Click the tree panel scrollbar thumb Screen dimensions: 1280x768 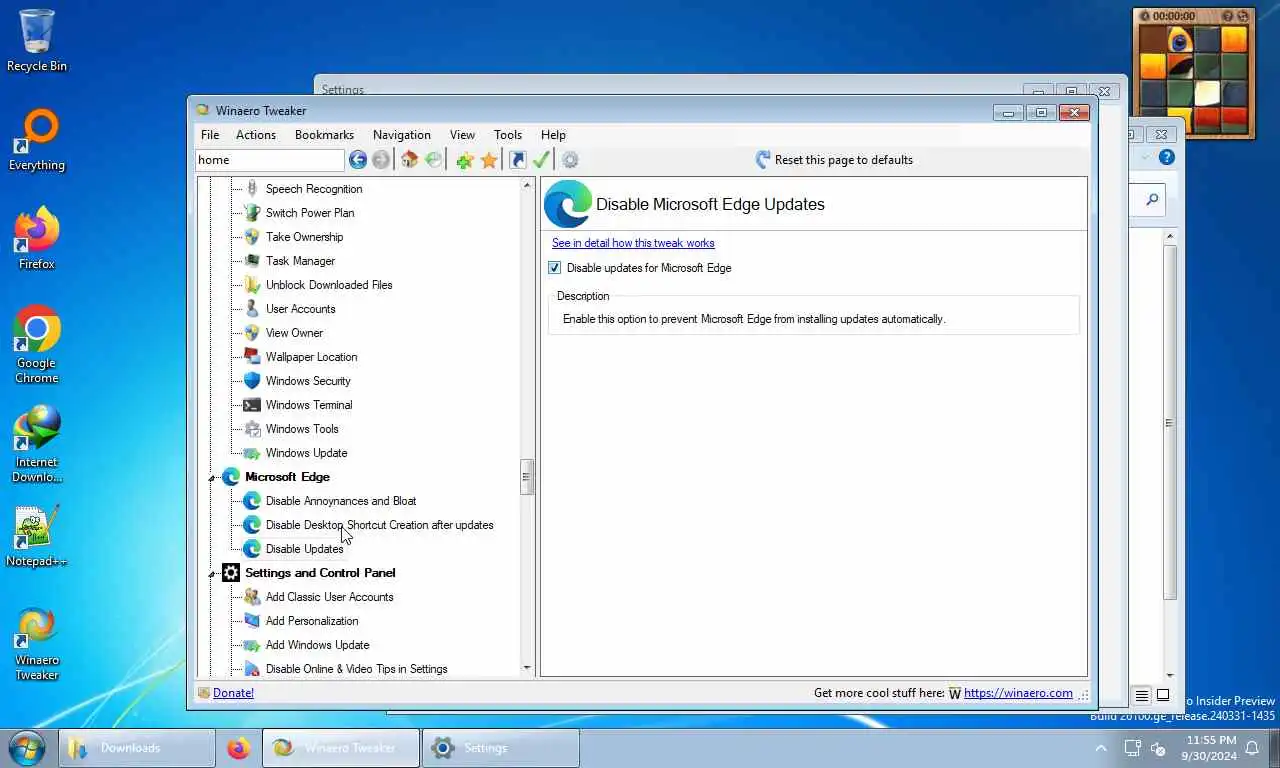tap(527, 478)
